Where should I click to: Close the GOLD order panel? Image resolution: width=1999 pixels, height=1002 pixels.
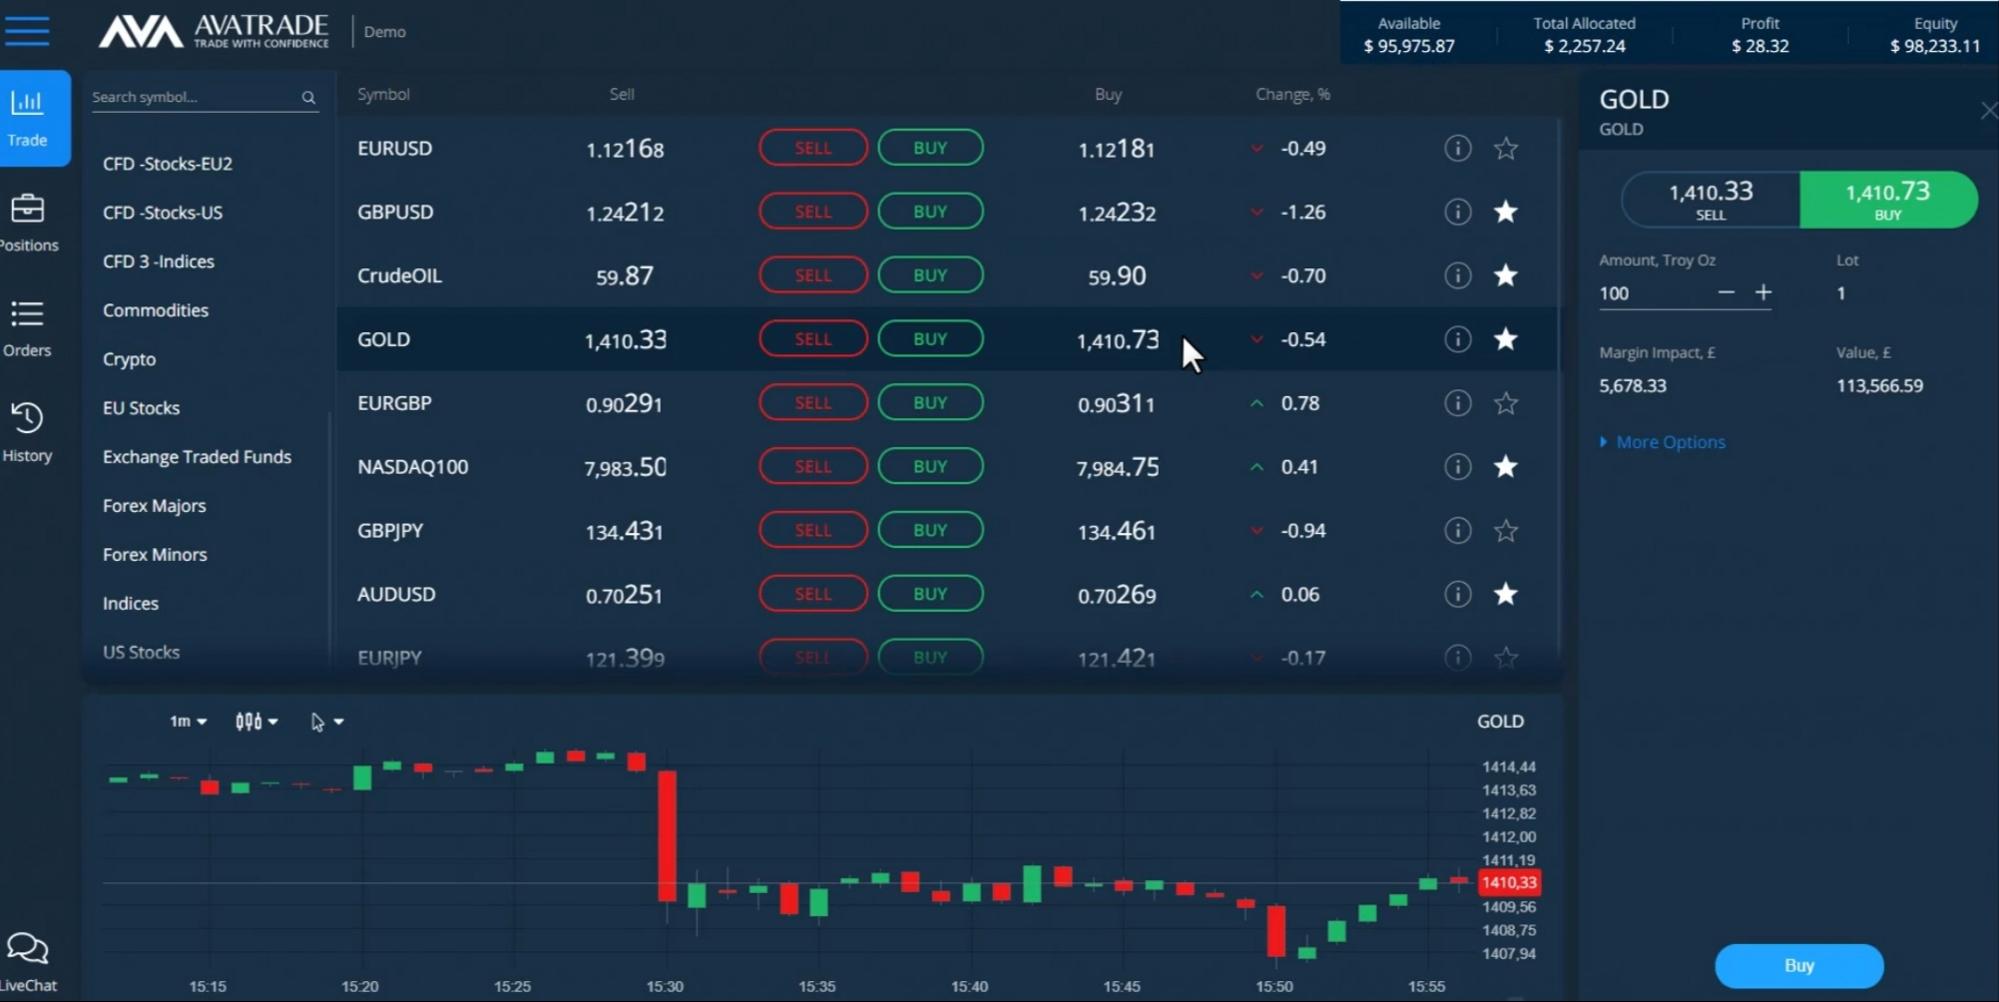1989,111
